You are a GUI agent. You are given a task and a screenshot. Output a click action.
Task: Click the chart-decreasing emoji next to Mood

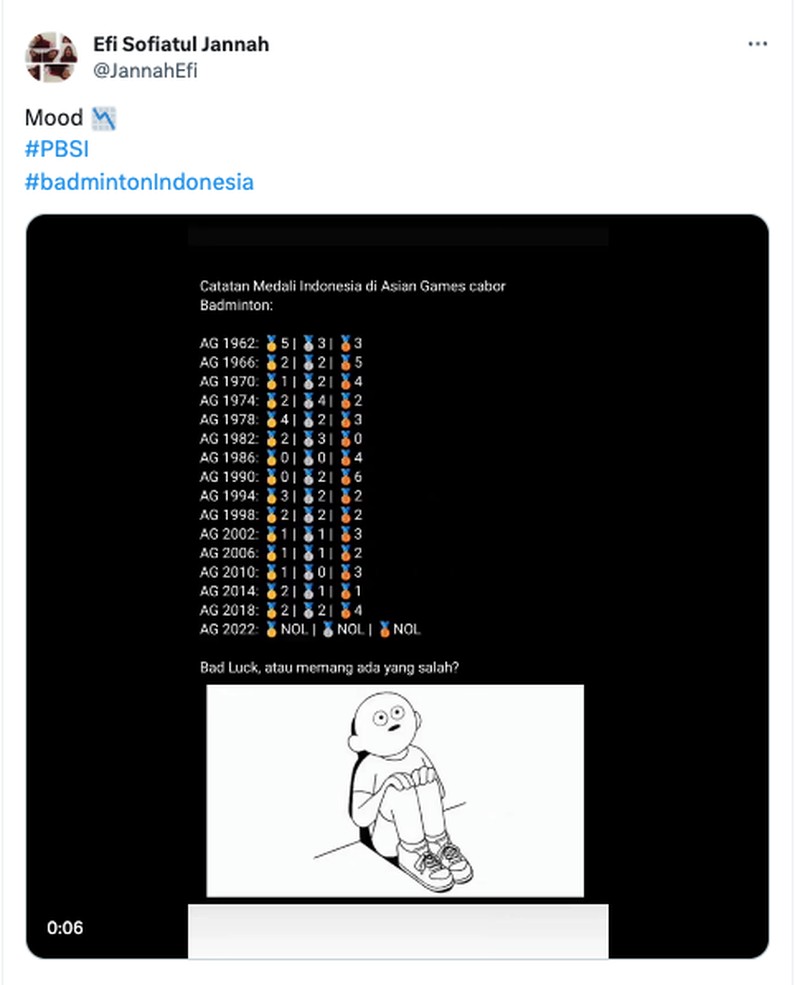105,117
